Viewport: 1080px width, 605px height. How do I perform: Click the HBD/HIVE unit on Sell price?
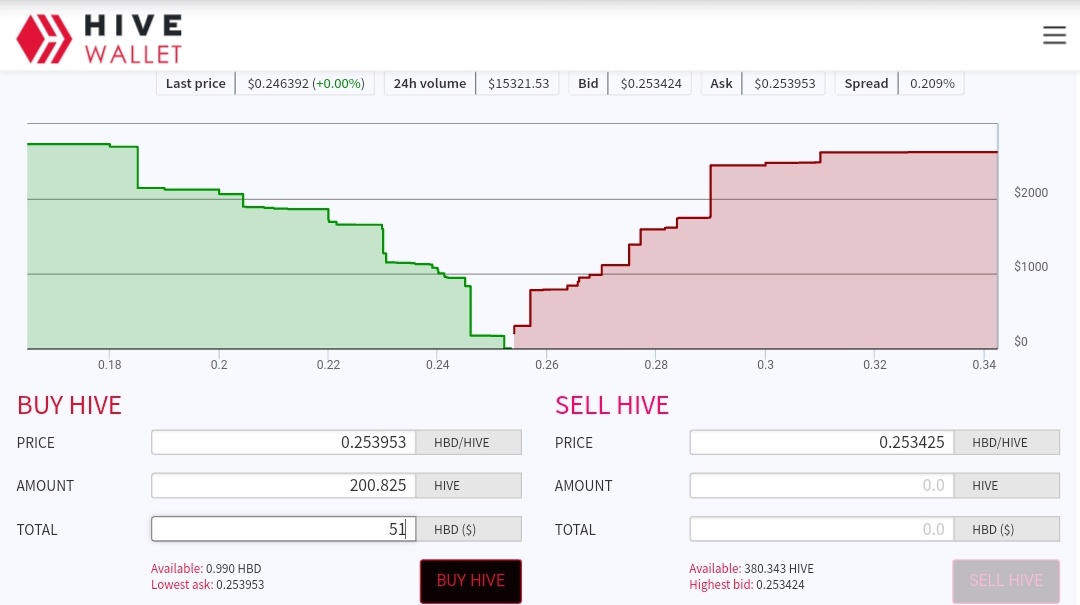pyautogui.click(x=1007, y=442)
